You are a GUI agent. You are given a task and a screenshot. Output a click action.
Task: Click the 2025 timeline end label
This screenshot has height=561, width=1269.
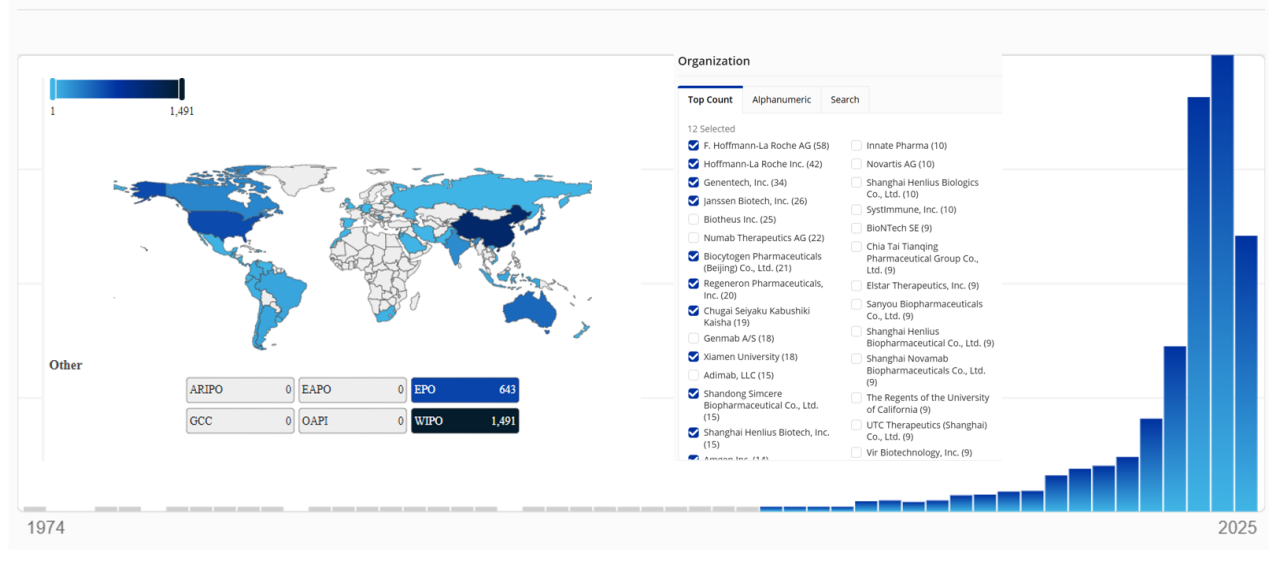[x=1237, y=527]
